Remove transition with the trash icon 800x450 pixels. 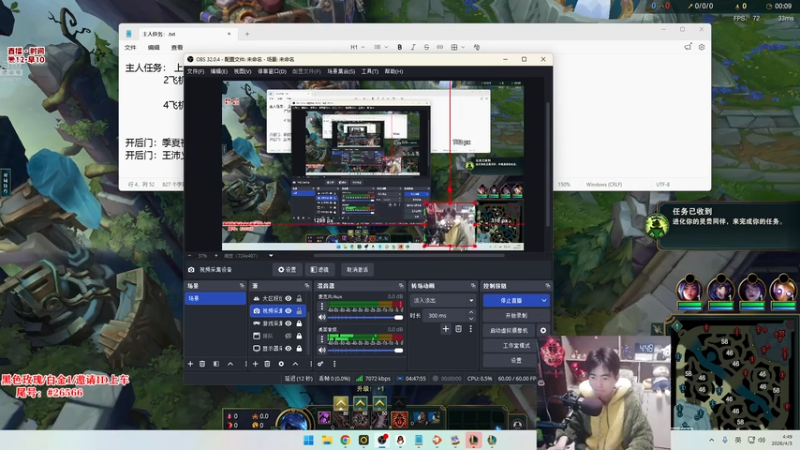coord(458,329)
